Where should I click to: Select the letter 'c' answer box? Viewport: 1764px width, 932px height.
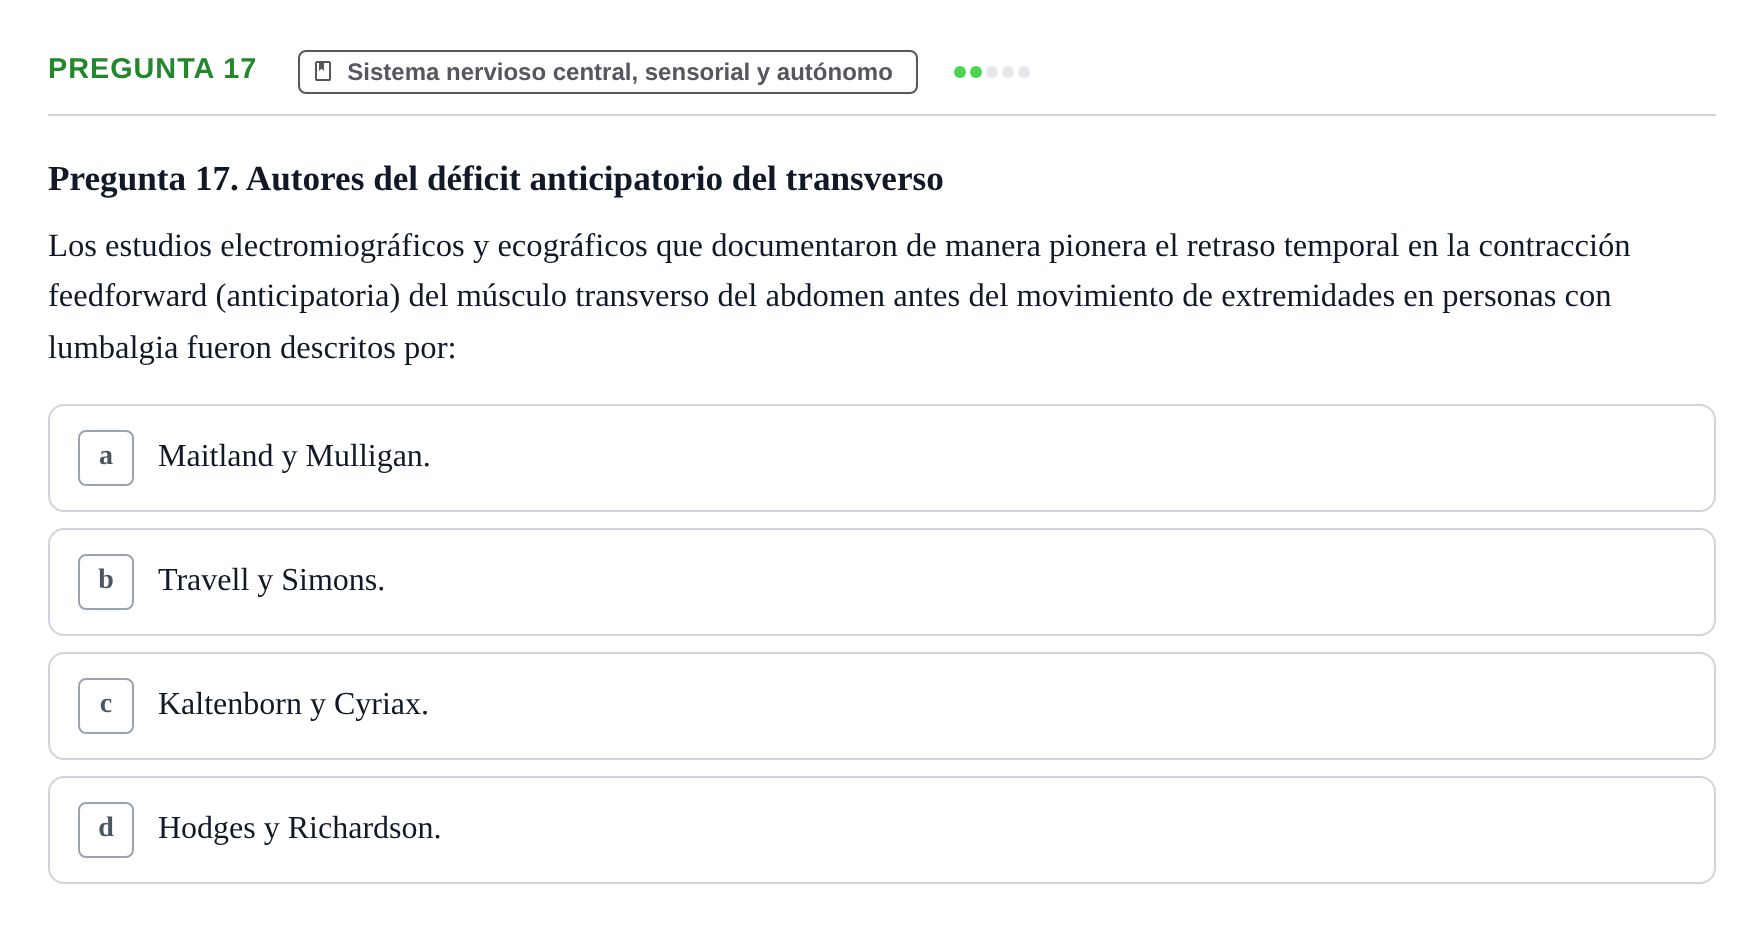[x=106, y=706]
